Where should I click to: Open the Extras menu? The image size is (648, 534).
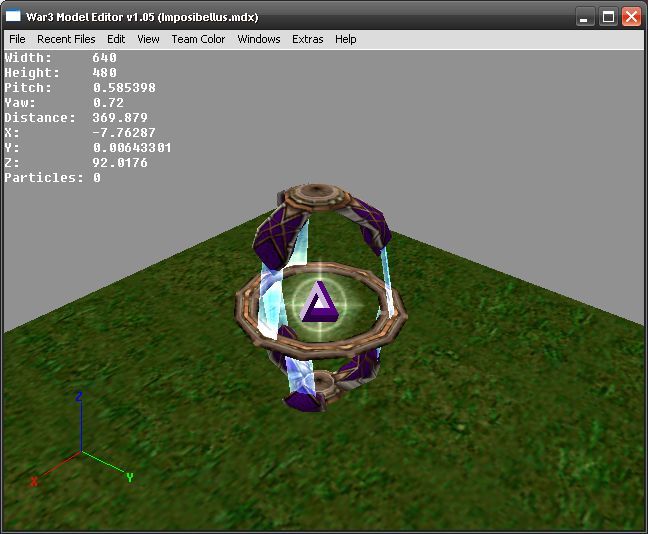[308, 39]
